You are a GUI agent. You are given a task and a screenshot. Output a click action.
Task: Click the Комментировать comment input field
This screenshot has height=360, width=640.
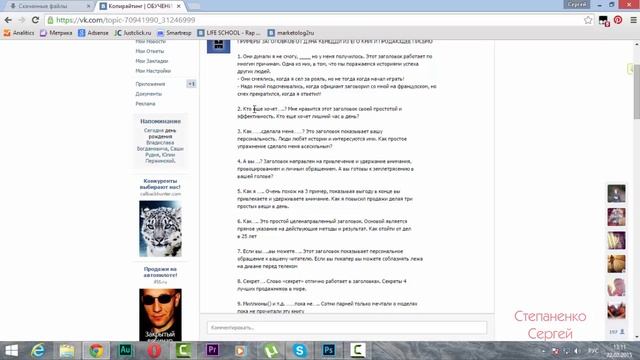pos(347,327)
